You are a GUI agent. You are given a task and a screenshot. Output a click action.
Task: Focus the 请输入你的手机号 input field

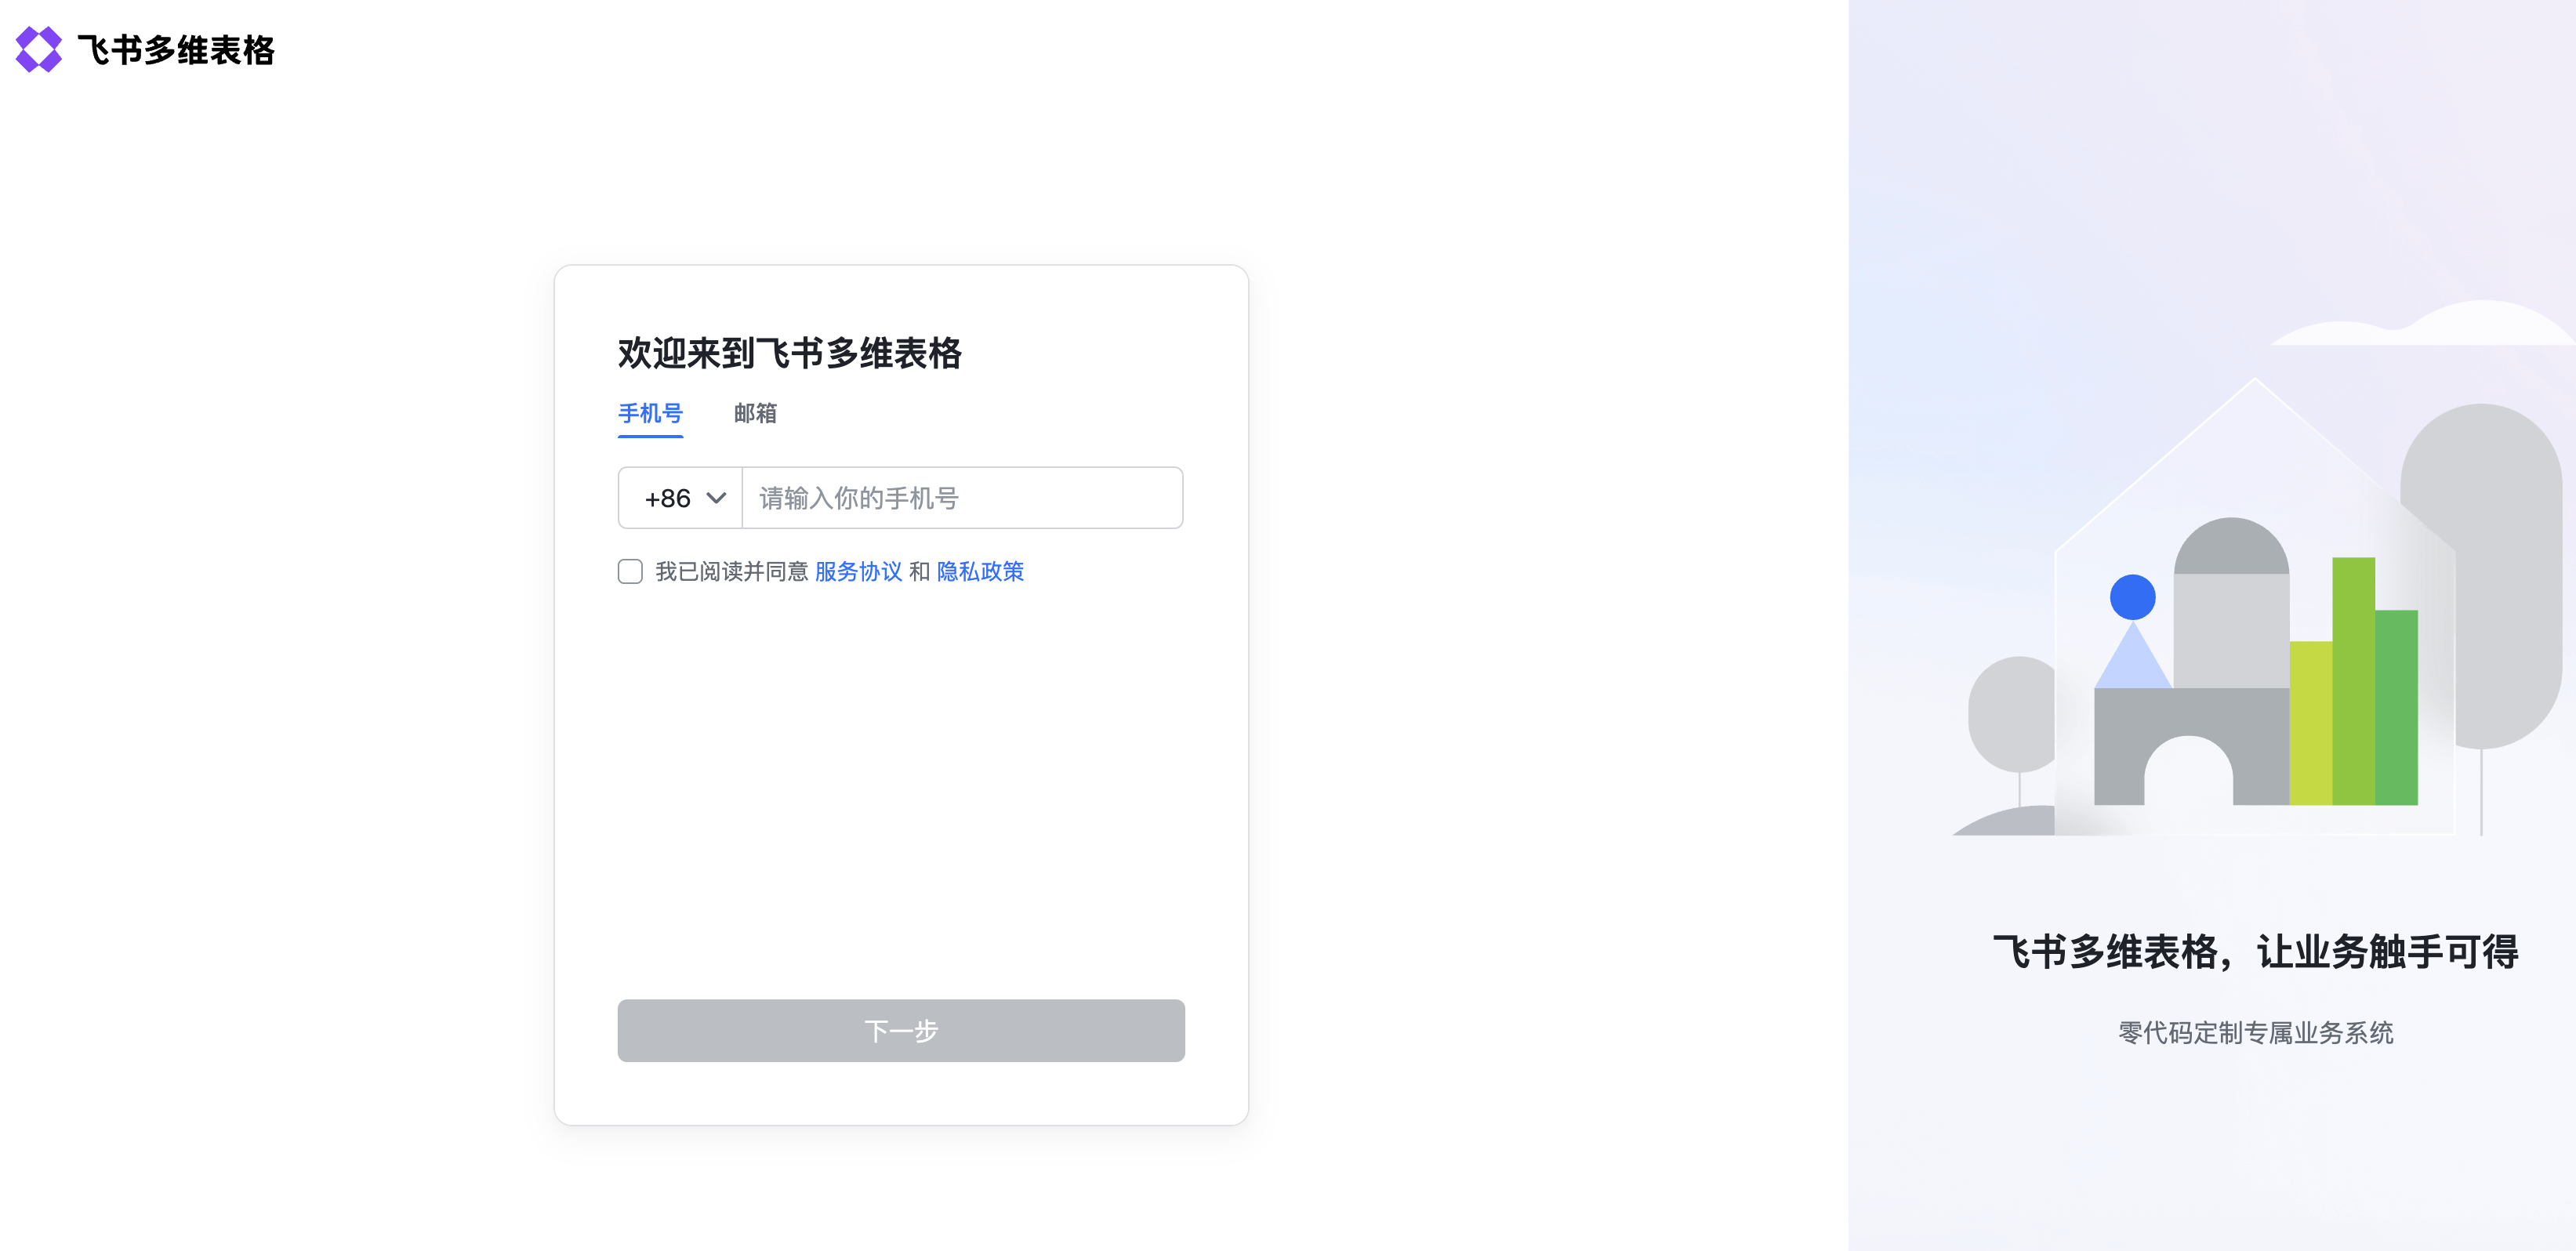pyautogui.click(x=960, y=498)
